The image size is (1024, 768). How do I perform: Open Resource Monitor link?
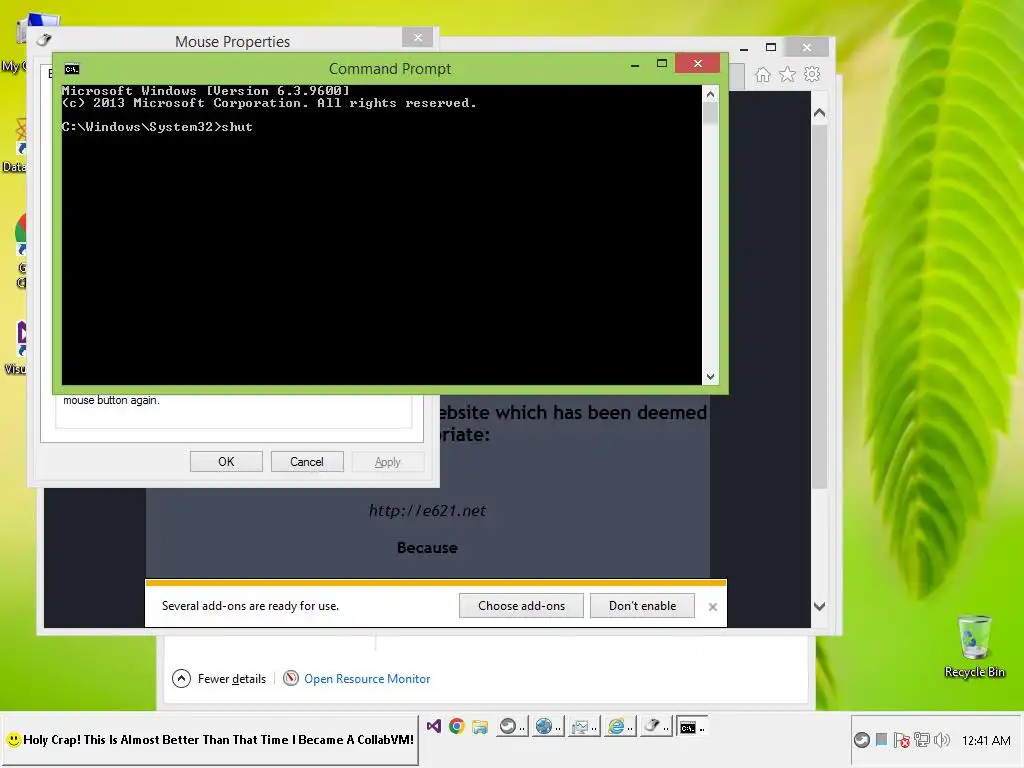point(367,679)
